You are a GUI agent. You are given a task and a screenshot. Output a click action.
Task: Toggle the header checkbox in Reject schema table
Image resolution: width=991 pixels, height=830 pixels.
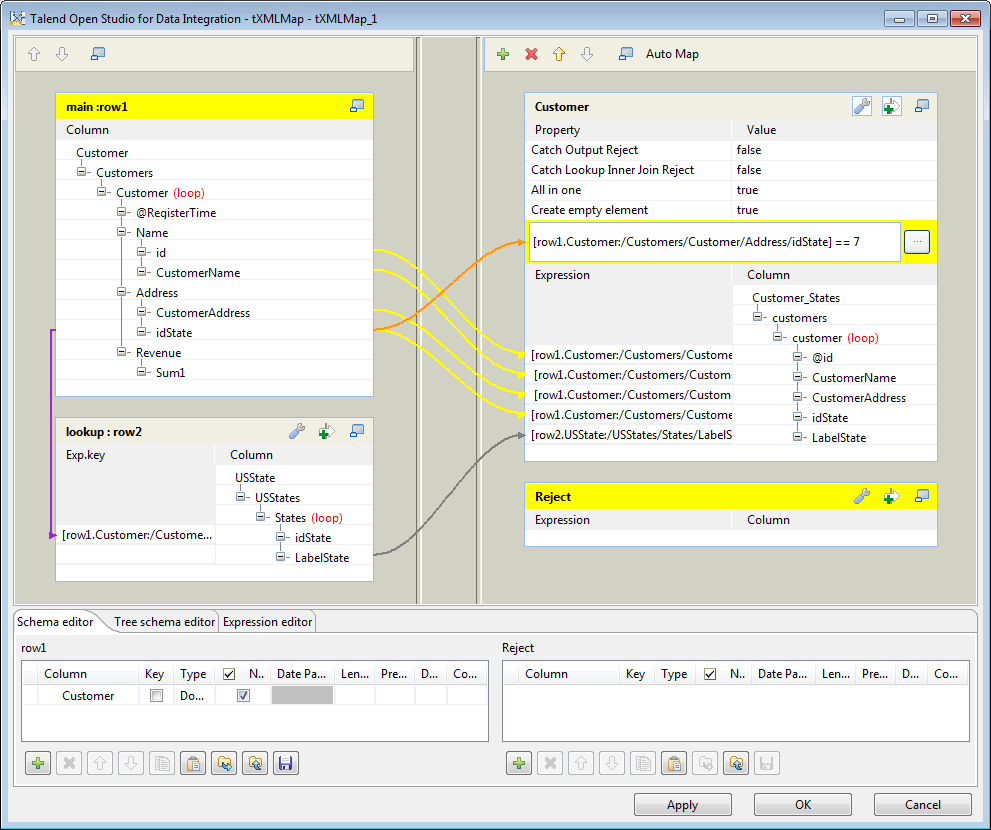(x=710, y=674)
